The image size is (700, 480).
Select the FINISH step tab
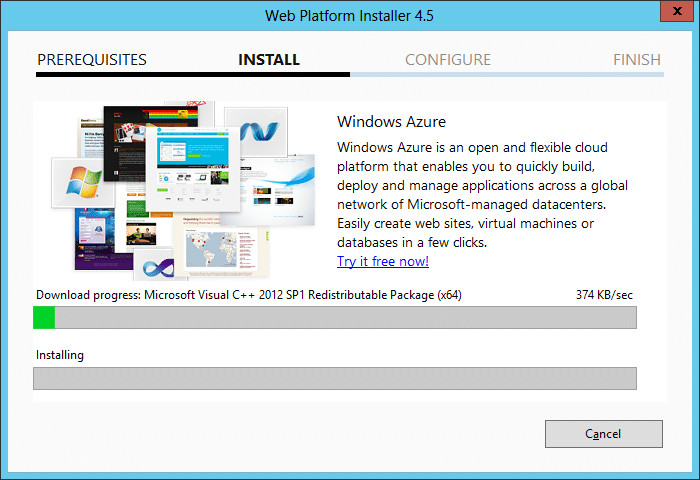637,59
